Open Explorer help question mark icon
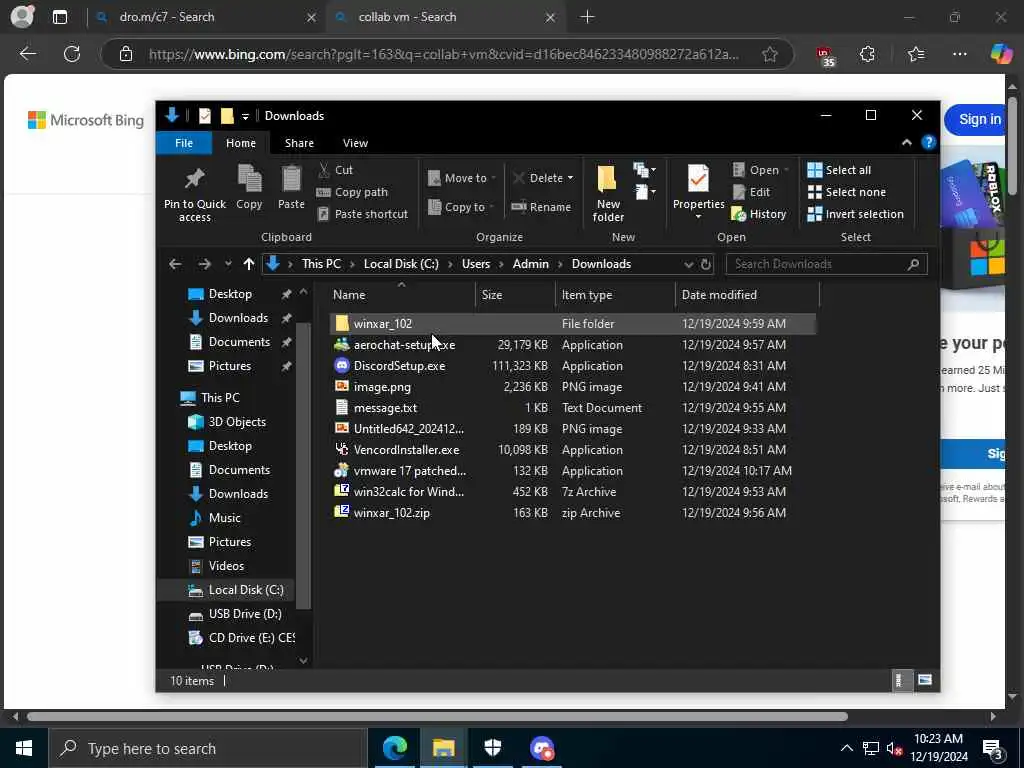Screen dimensions: 1024x768 [x=928, y=142]
